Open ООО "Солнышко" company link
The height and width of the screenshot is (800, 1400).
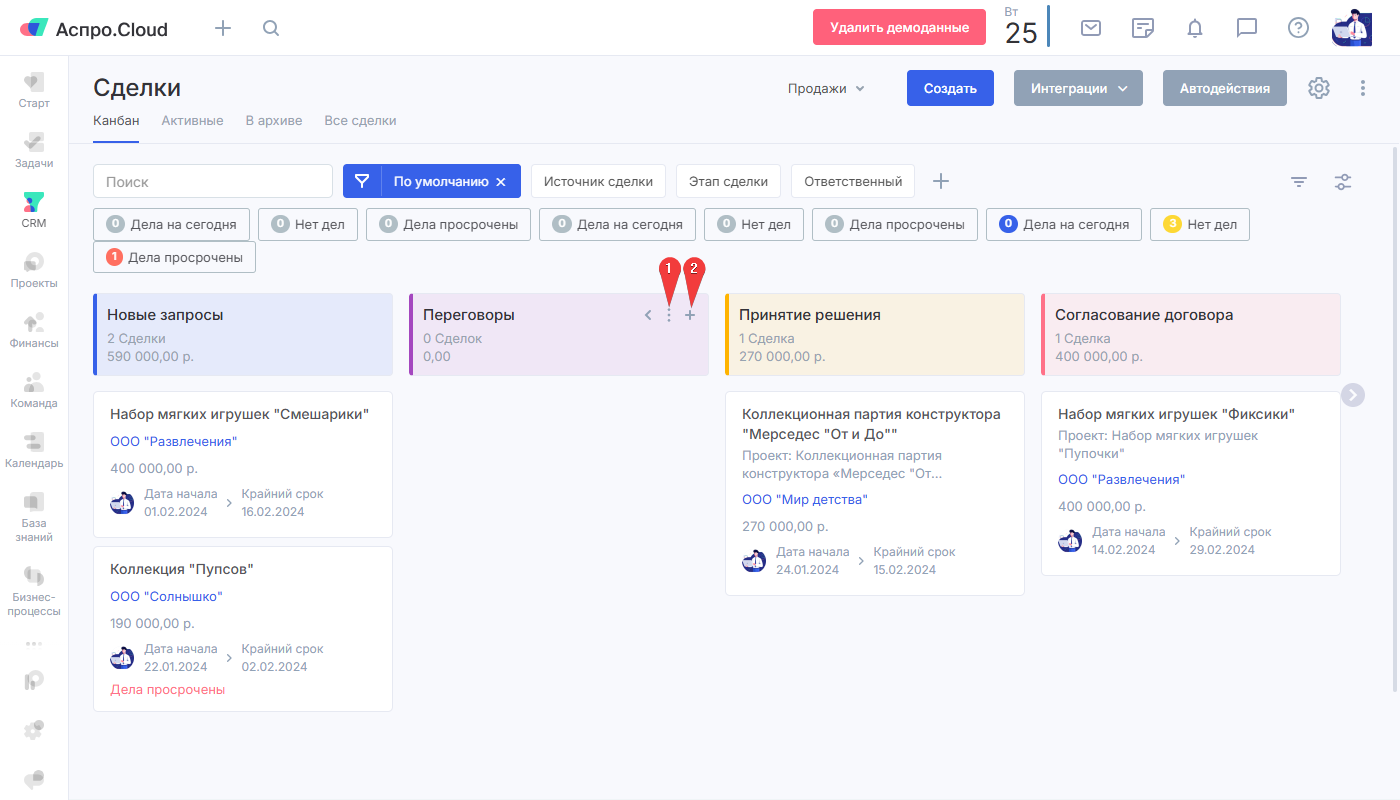(x=166, y=596)
